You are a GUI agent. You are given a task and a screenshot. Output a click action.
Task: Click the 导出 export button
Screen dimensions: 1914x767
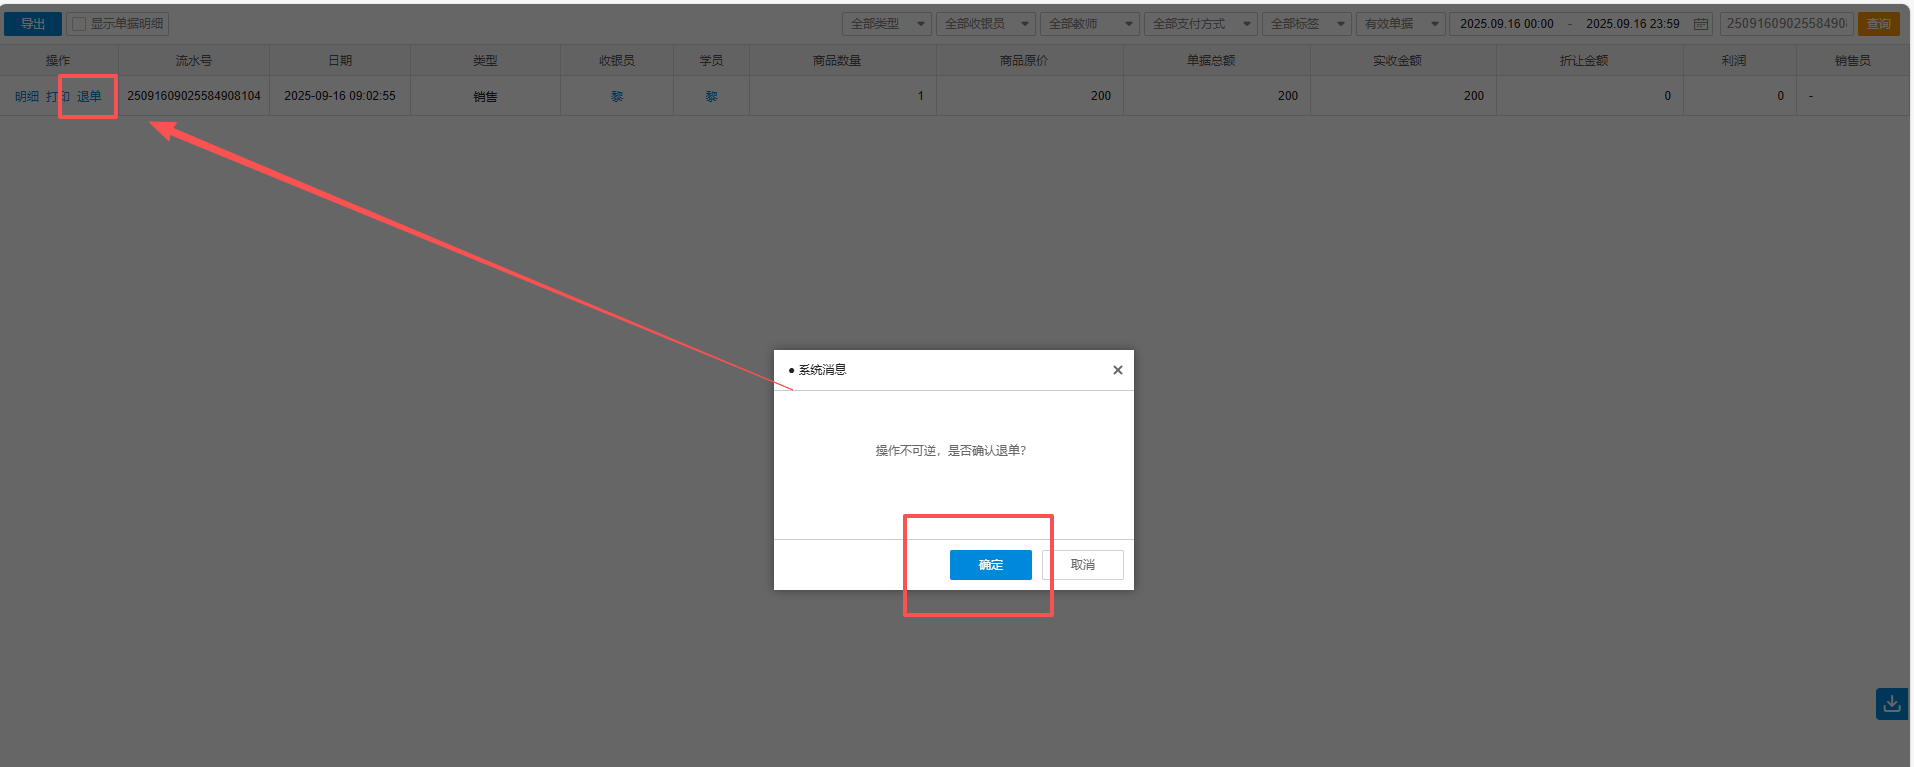pyautogui.click(x=33, y=24)
